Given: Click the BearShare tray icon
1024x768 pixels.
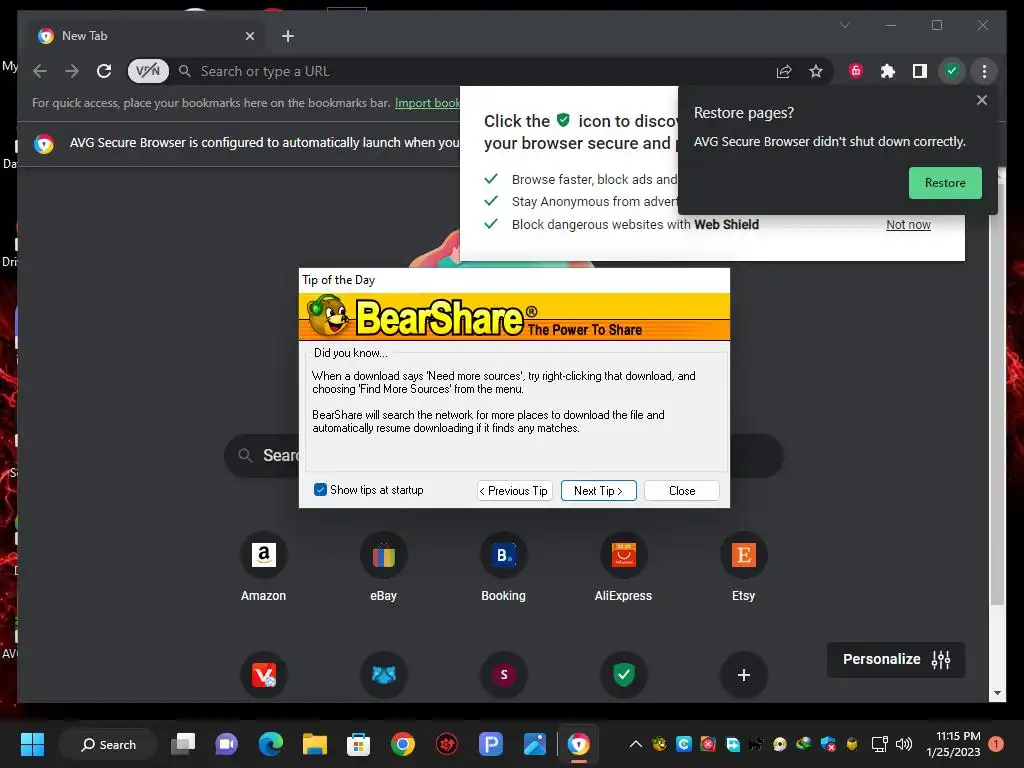Looking at the screenshot, I should coord(659,744).
